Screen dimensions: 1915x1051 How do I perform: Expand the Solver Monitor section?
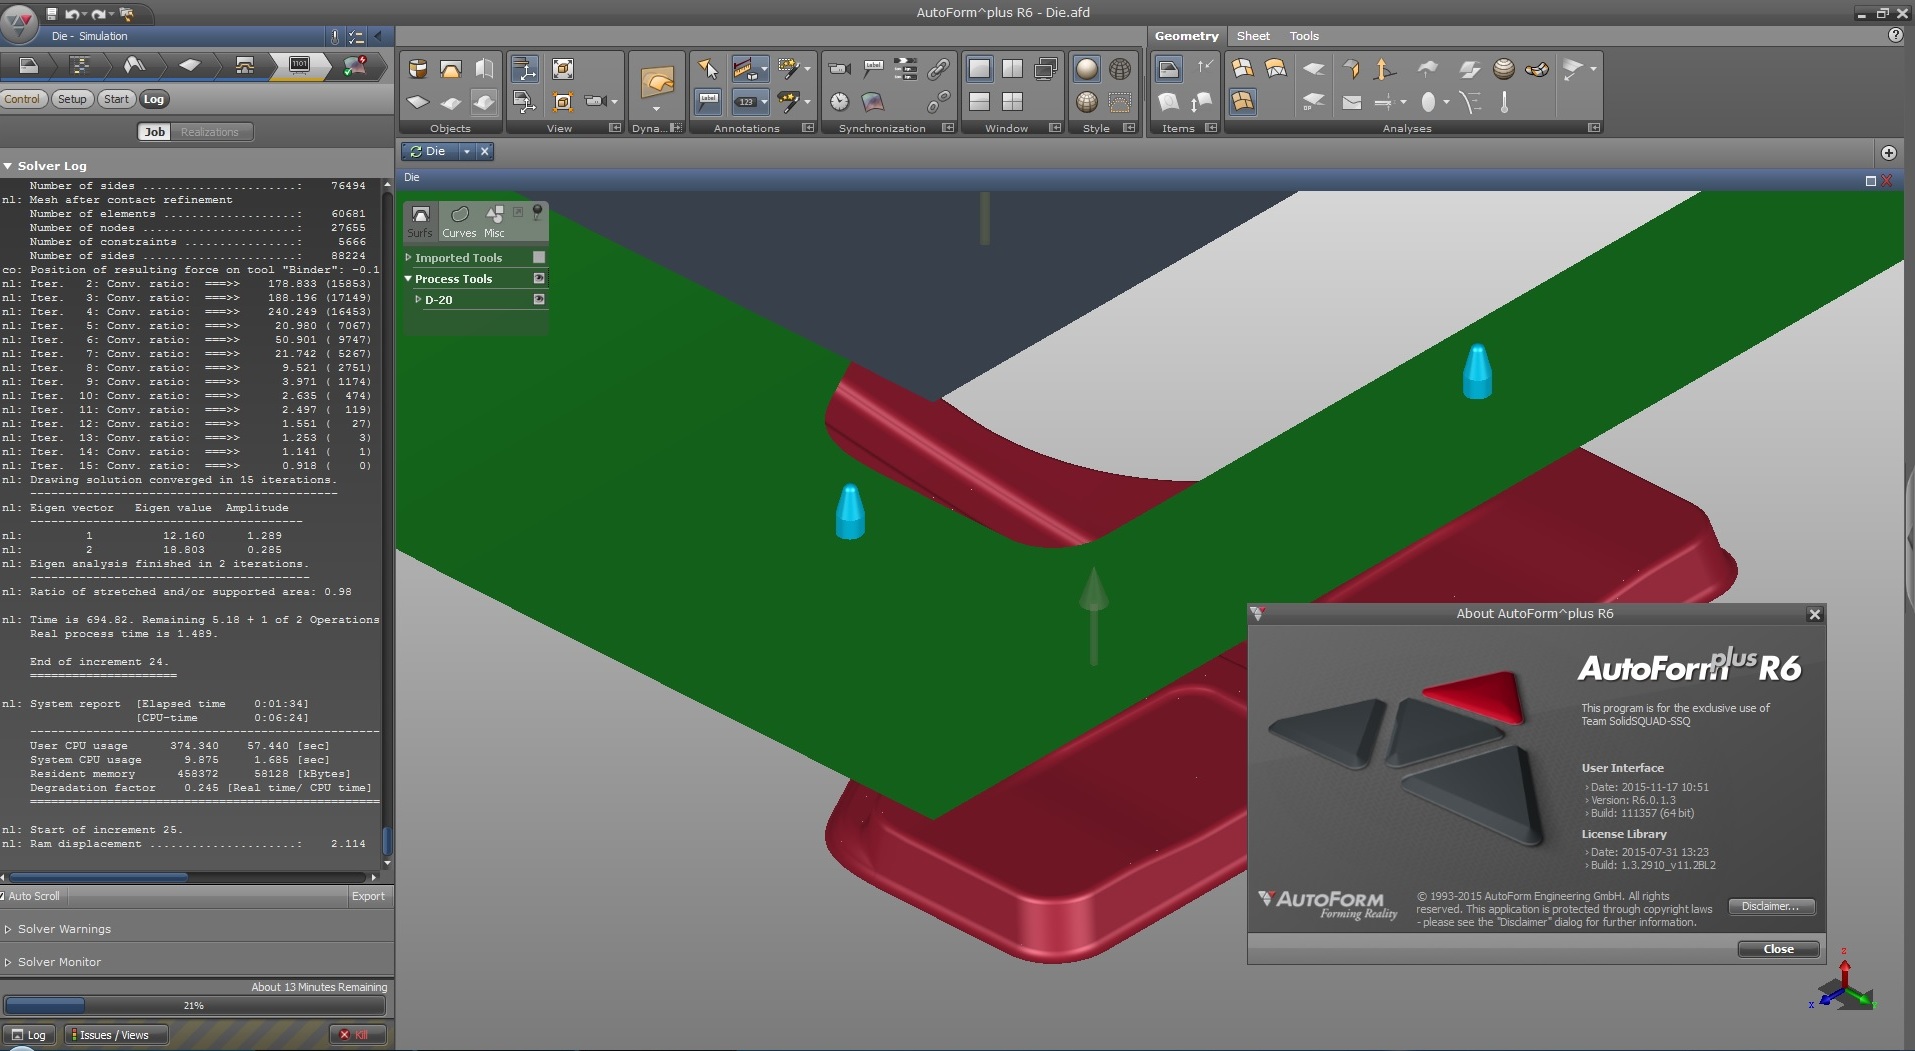tap(8, 962)
